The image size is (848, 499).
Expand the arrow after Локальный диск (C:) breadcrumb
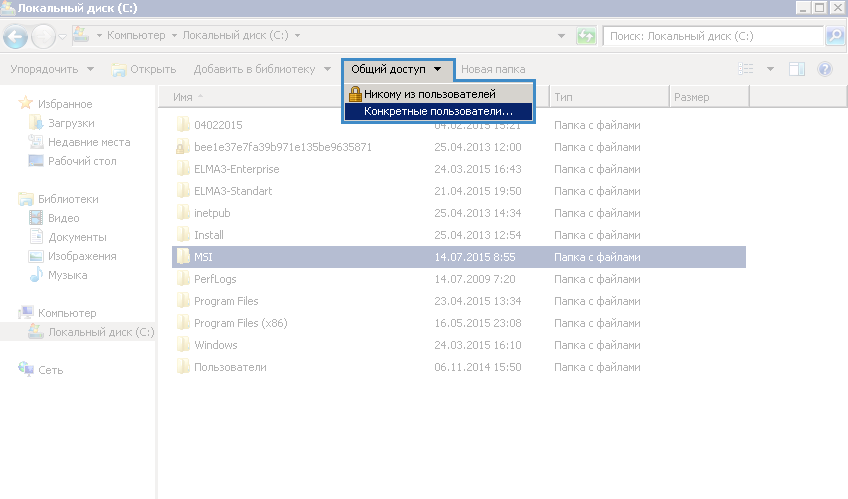coord(297,36)
